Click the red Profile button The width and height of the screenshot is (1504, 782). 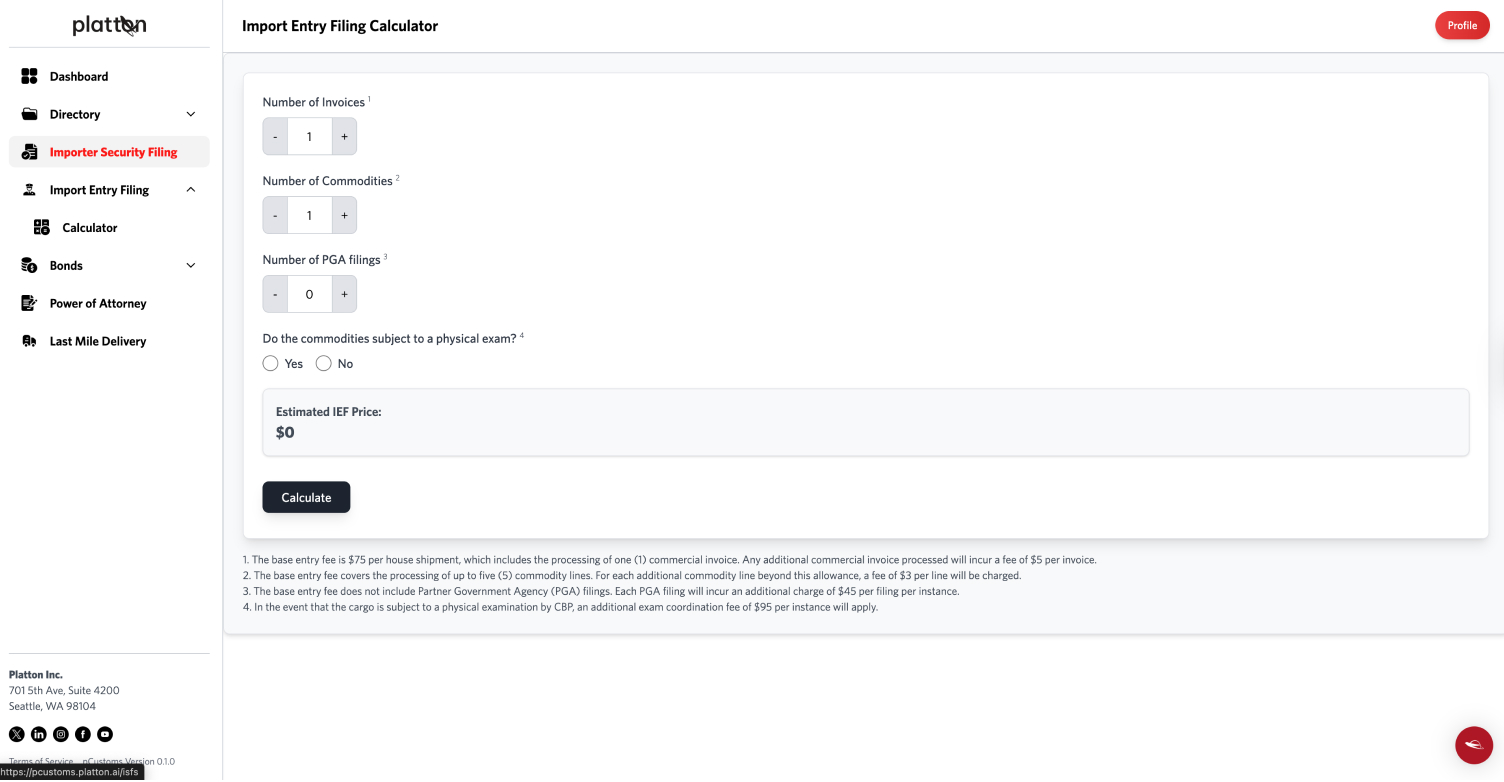pyautogui.click(x=1462, y=26)
